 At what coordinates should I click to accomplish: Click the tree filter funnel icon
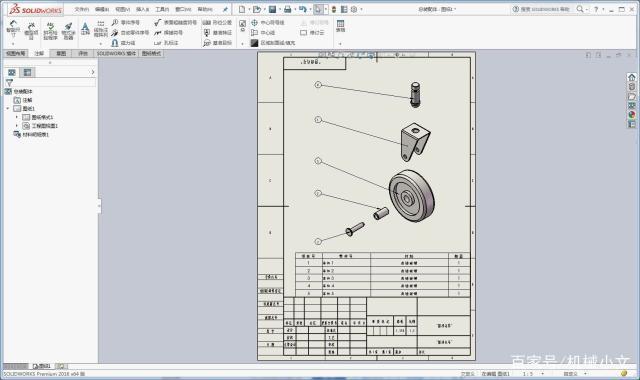pos(9,83)
